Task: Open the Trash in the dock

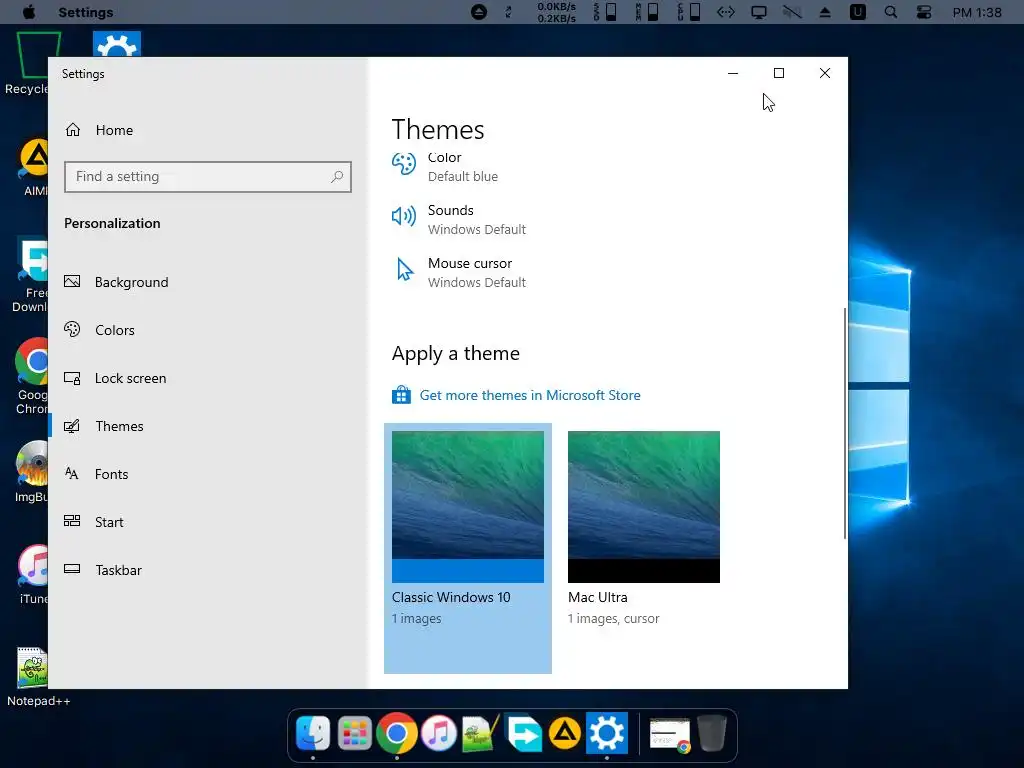Action: pos(712,733)
